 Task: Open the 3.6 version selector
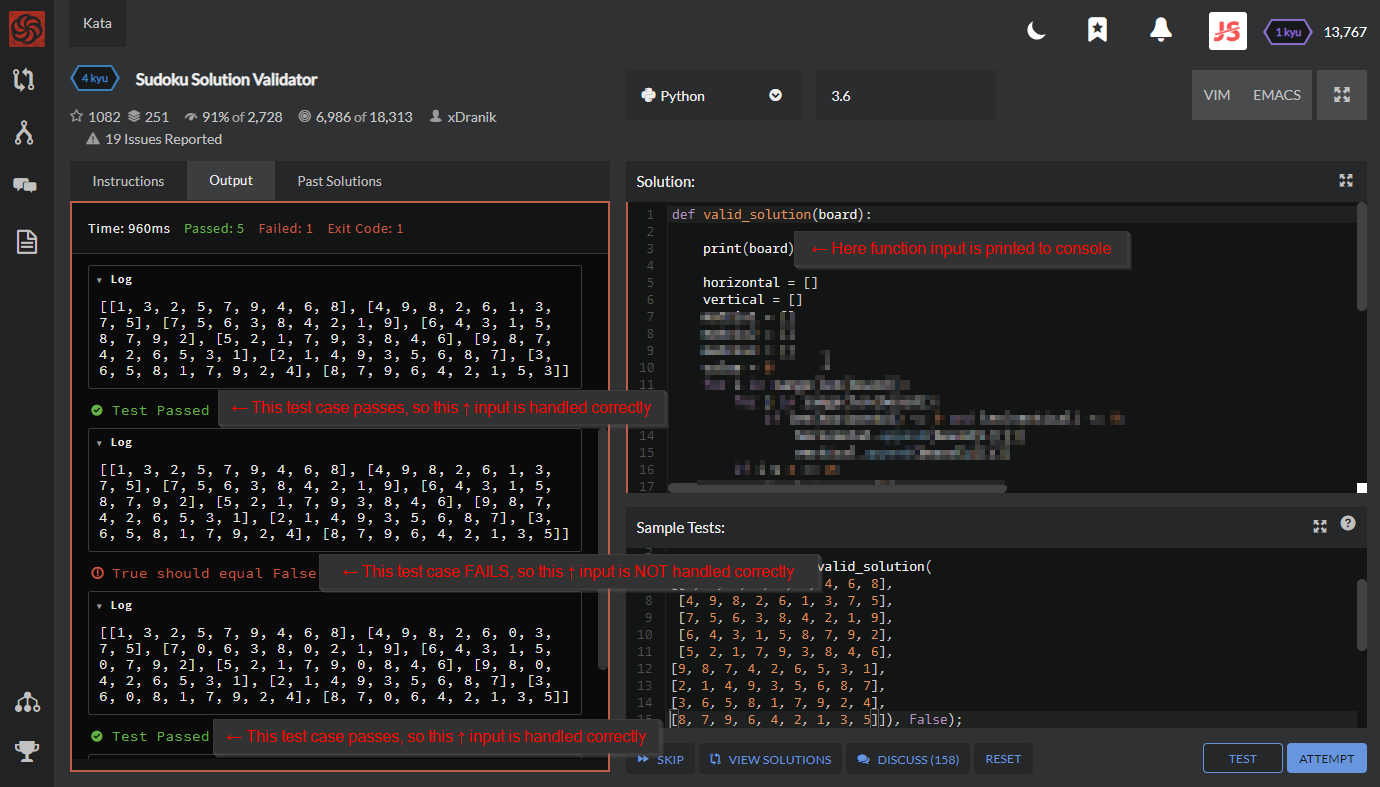pos(906,96)
